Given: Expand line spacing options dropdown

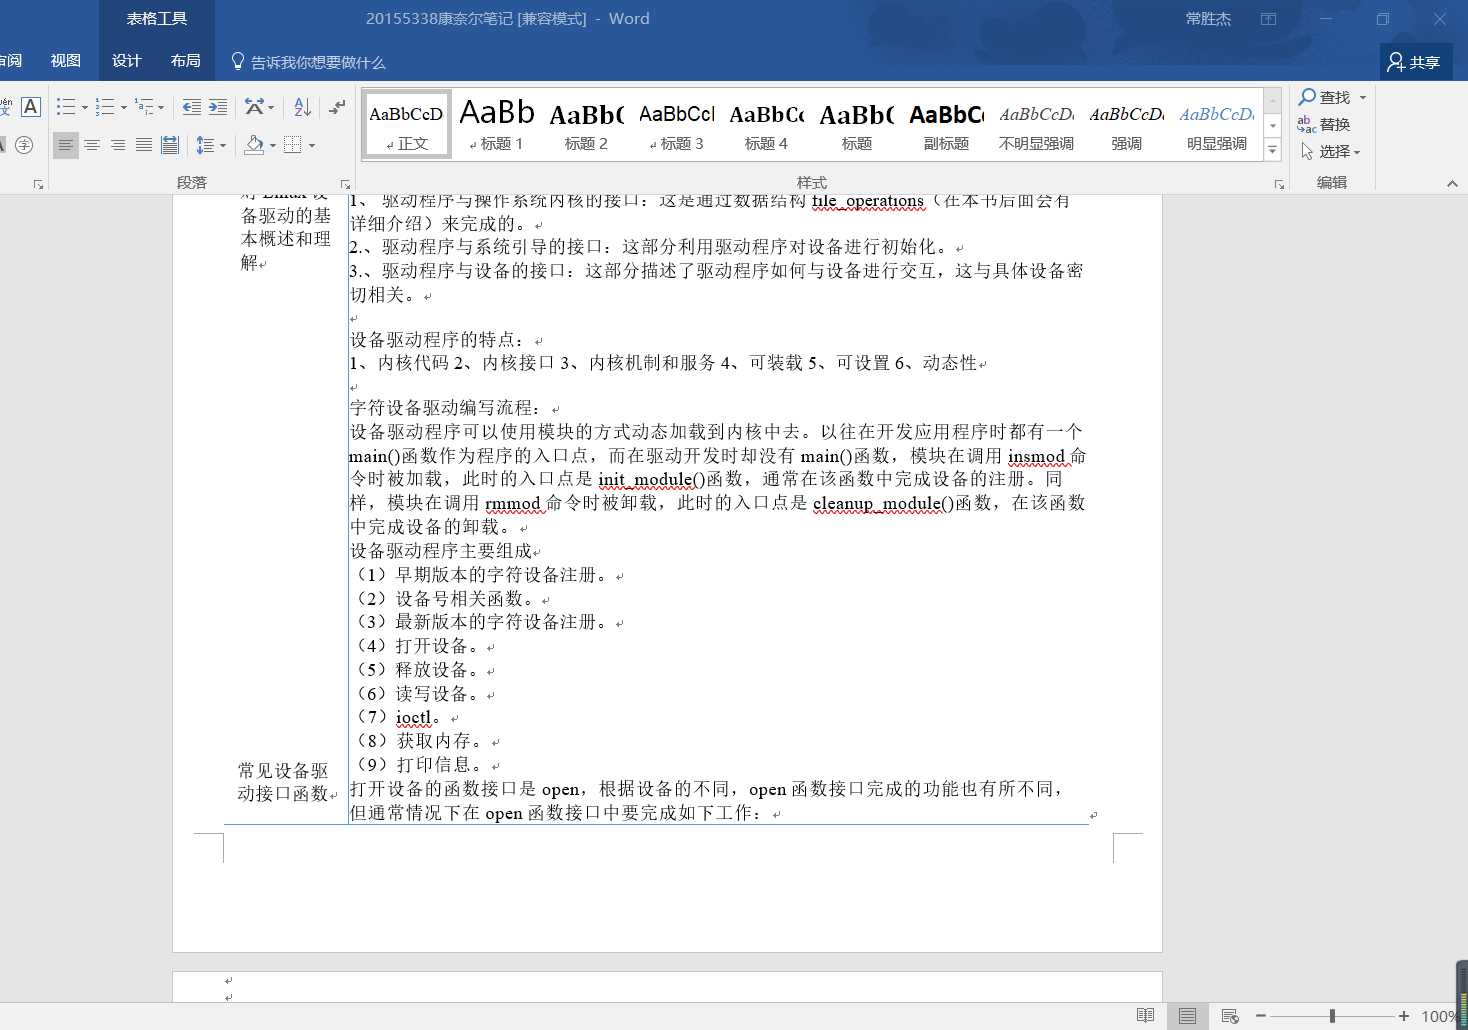Looking at the screenshot, I should (x=223, y=146).
